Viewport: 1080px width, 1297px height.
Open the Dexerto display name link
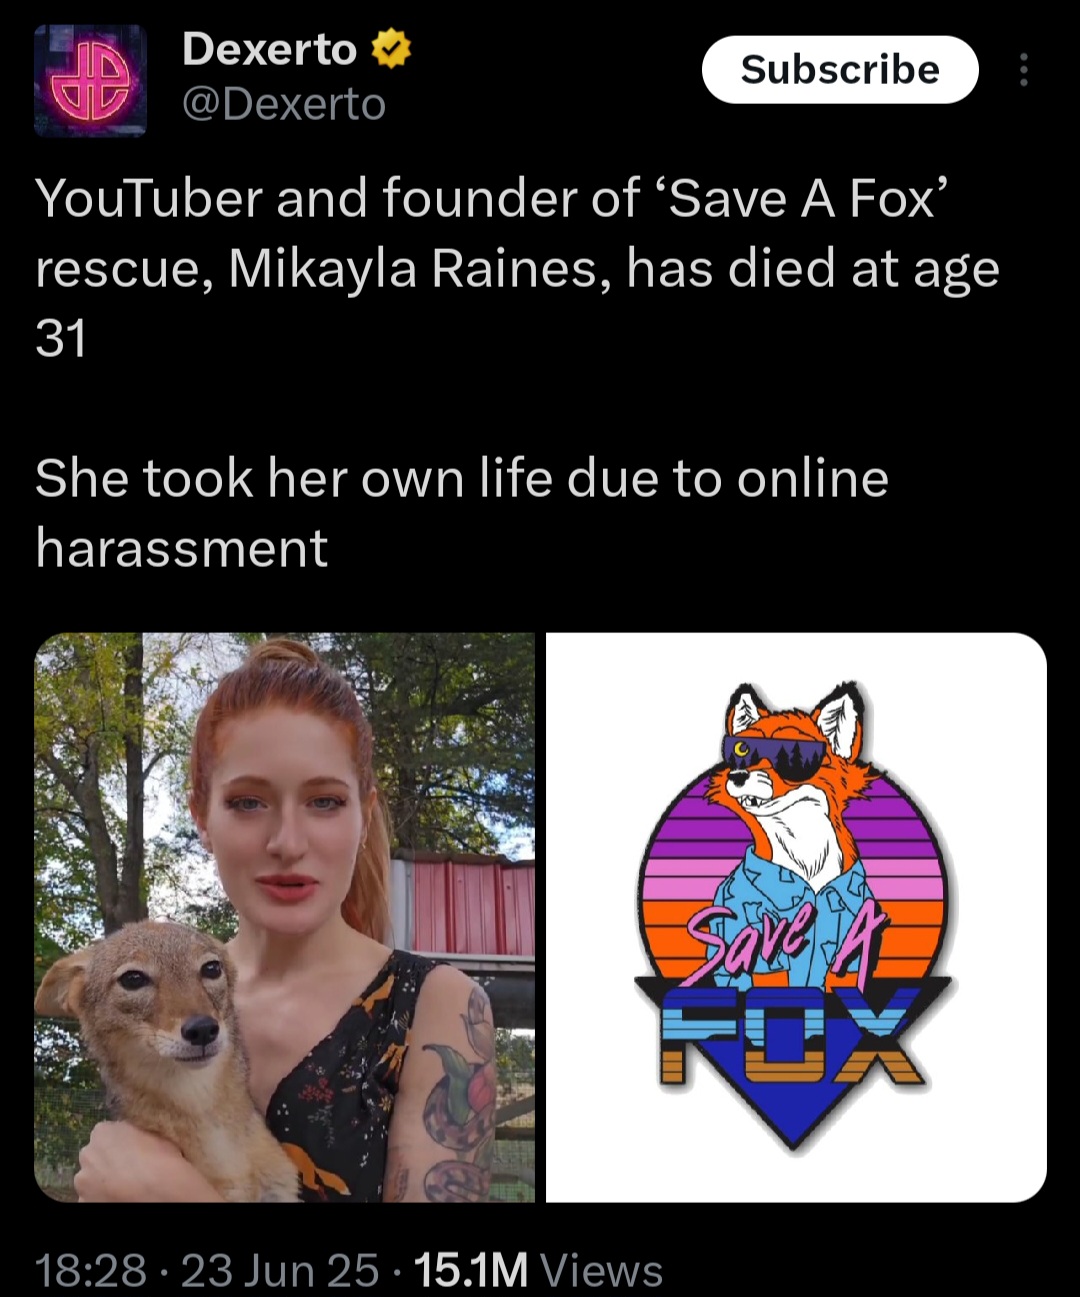click(x=269, y=49)
